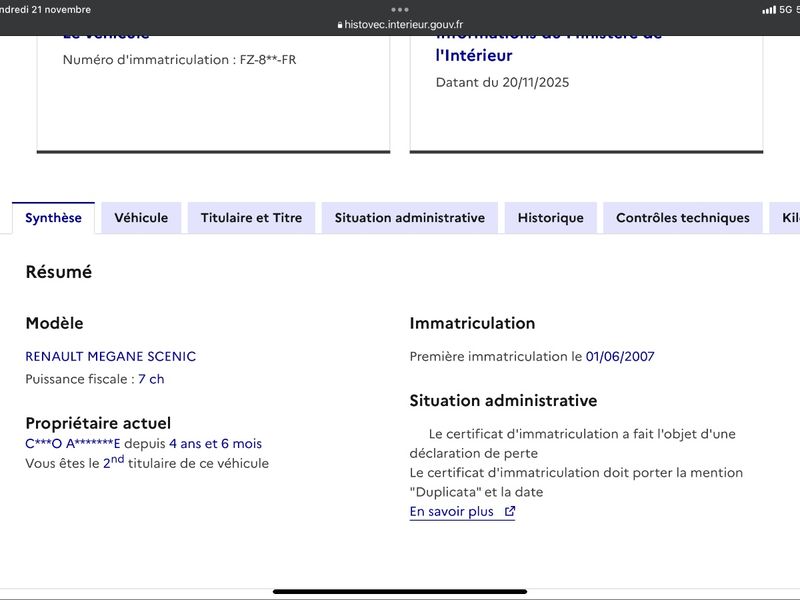Tap the three-dot multitasking icon at top
The image size is (800, 600).
(400, 9)
